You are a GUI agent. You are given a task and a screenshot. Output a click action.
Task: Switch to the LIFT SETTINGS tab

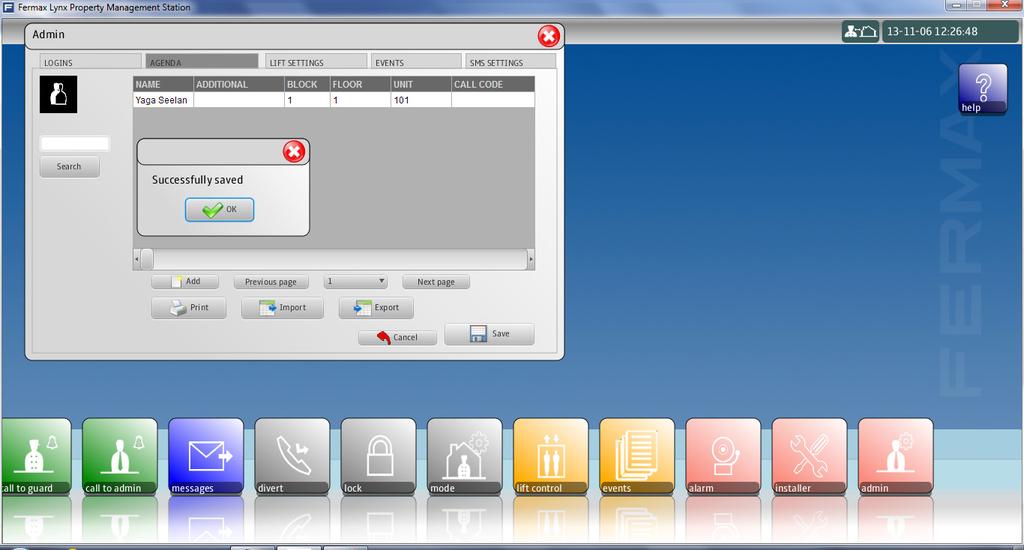[x=316, y=62]
